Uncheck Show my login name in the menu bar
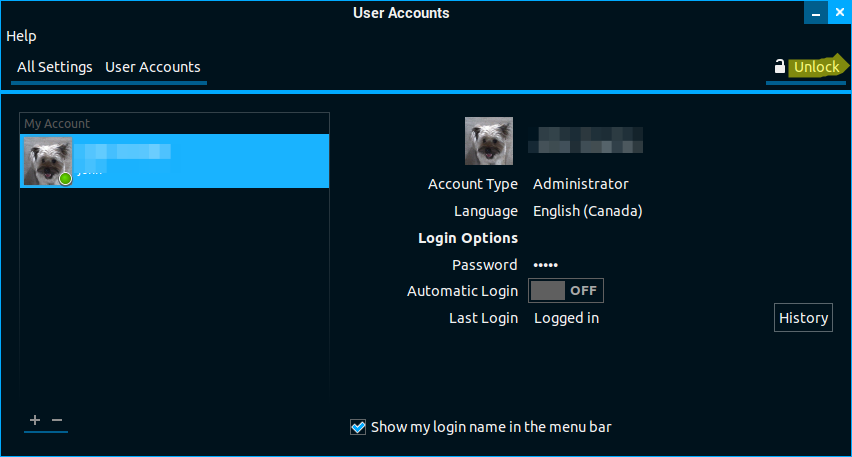Viewport: 852px width, 457px height. click(358, 427)
